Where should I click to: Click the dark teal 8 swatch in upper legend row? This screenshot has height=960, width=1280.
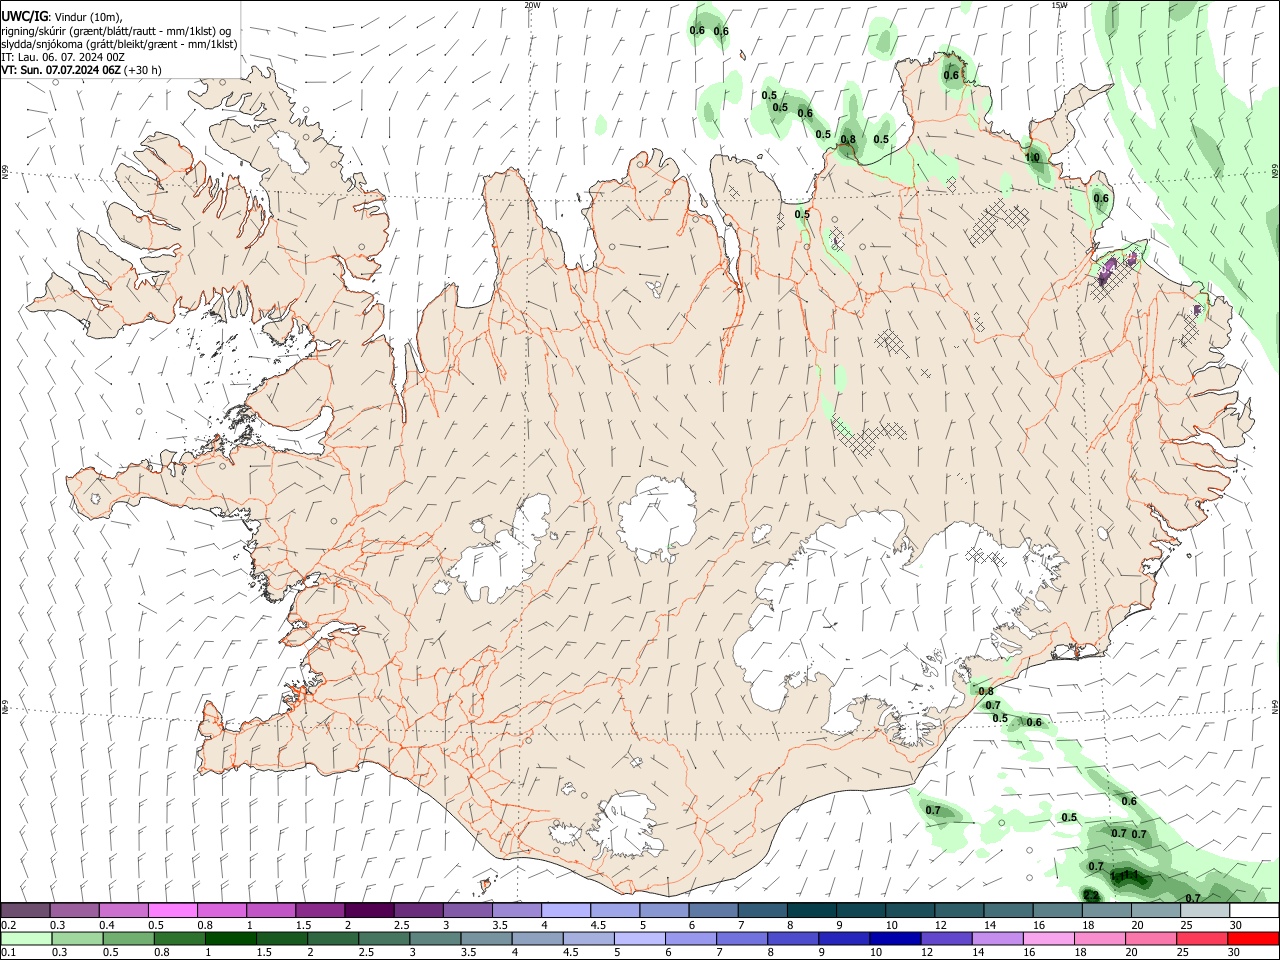(x=810, y=911)
